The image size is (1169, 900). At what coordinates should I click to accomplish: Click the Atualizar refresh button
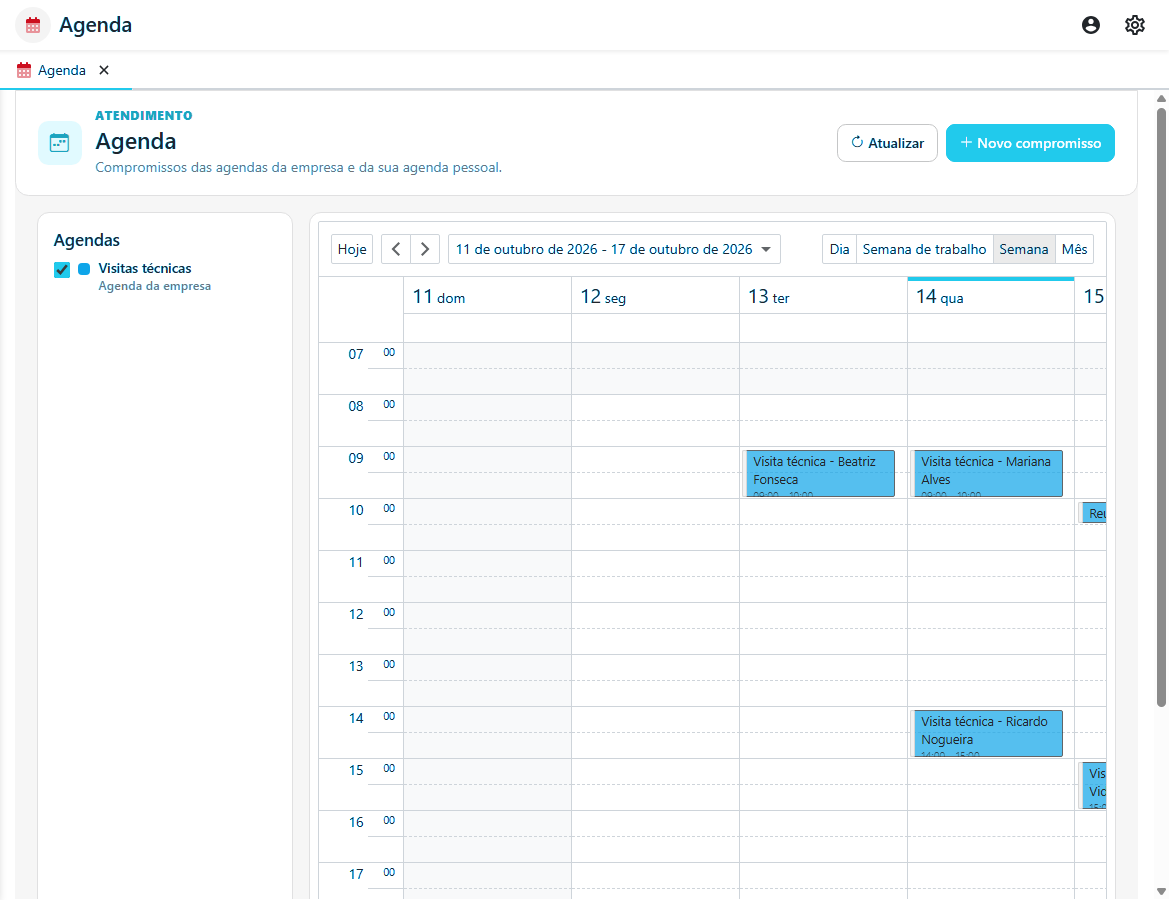click(886, 142)
